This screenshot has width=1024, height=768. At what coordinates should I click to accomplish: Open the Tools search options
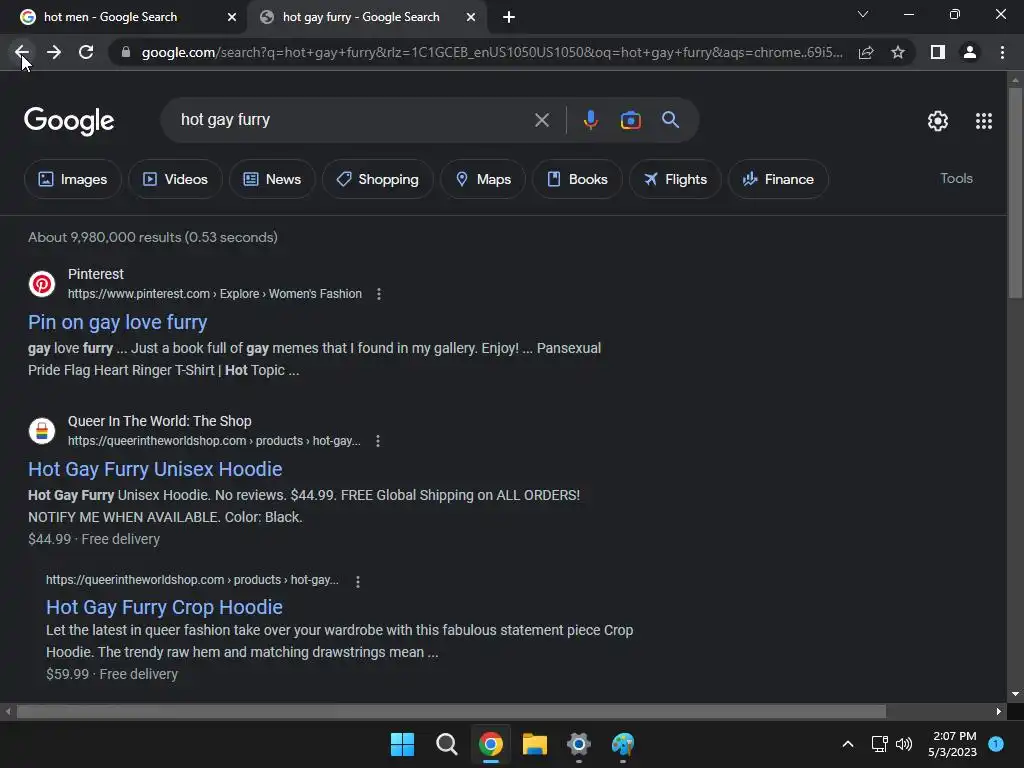956,178
